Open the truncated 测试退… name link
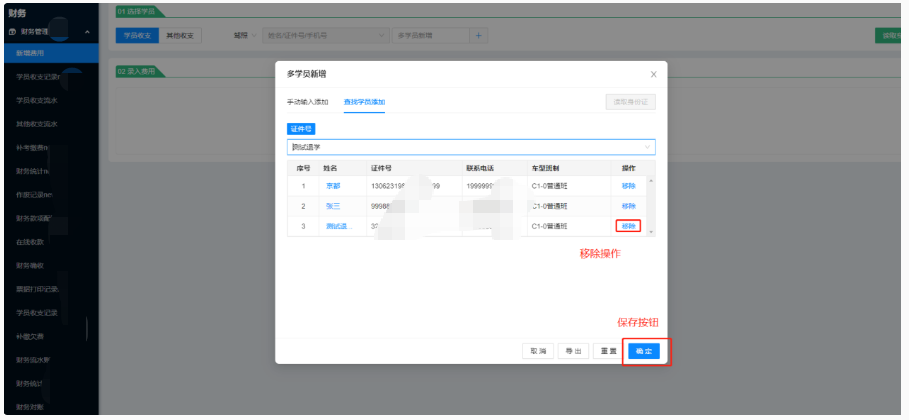Screen dimensions: 909x420 click(x=339, y=226)
